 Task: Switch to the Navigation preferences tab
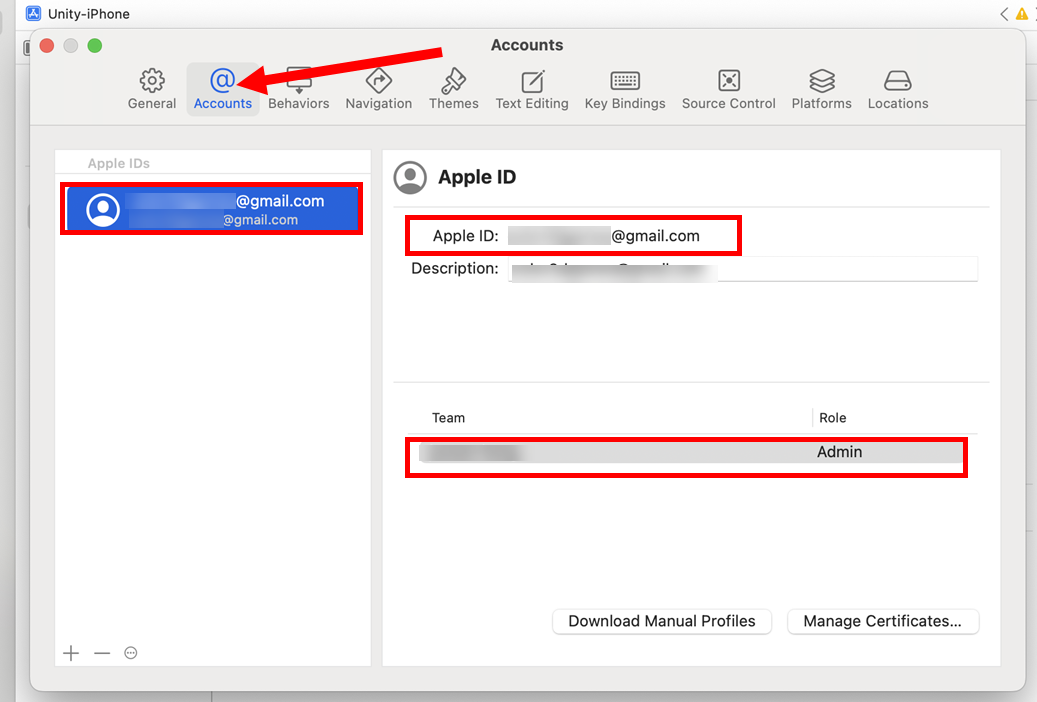coord(378,89)
